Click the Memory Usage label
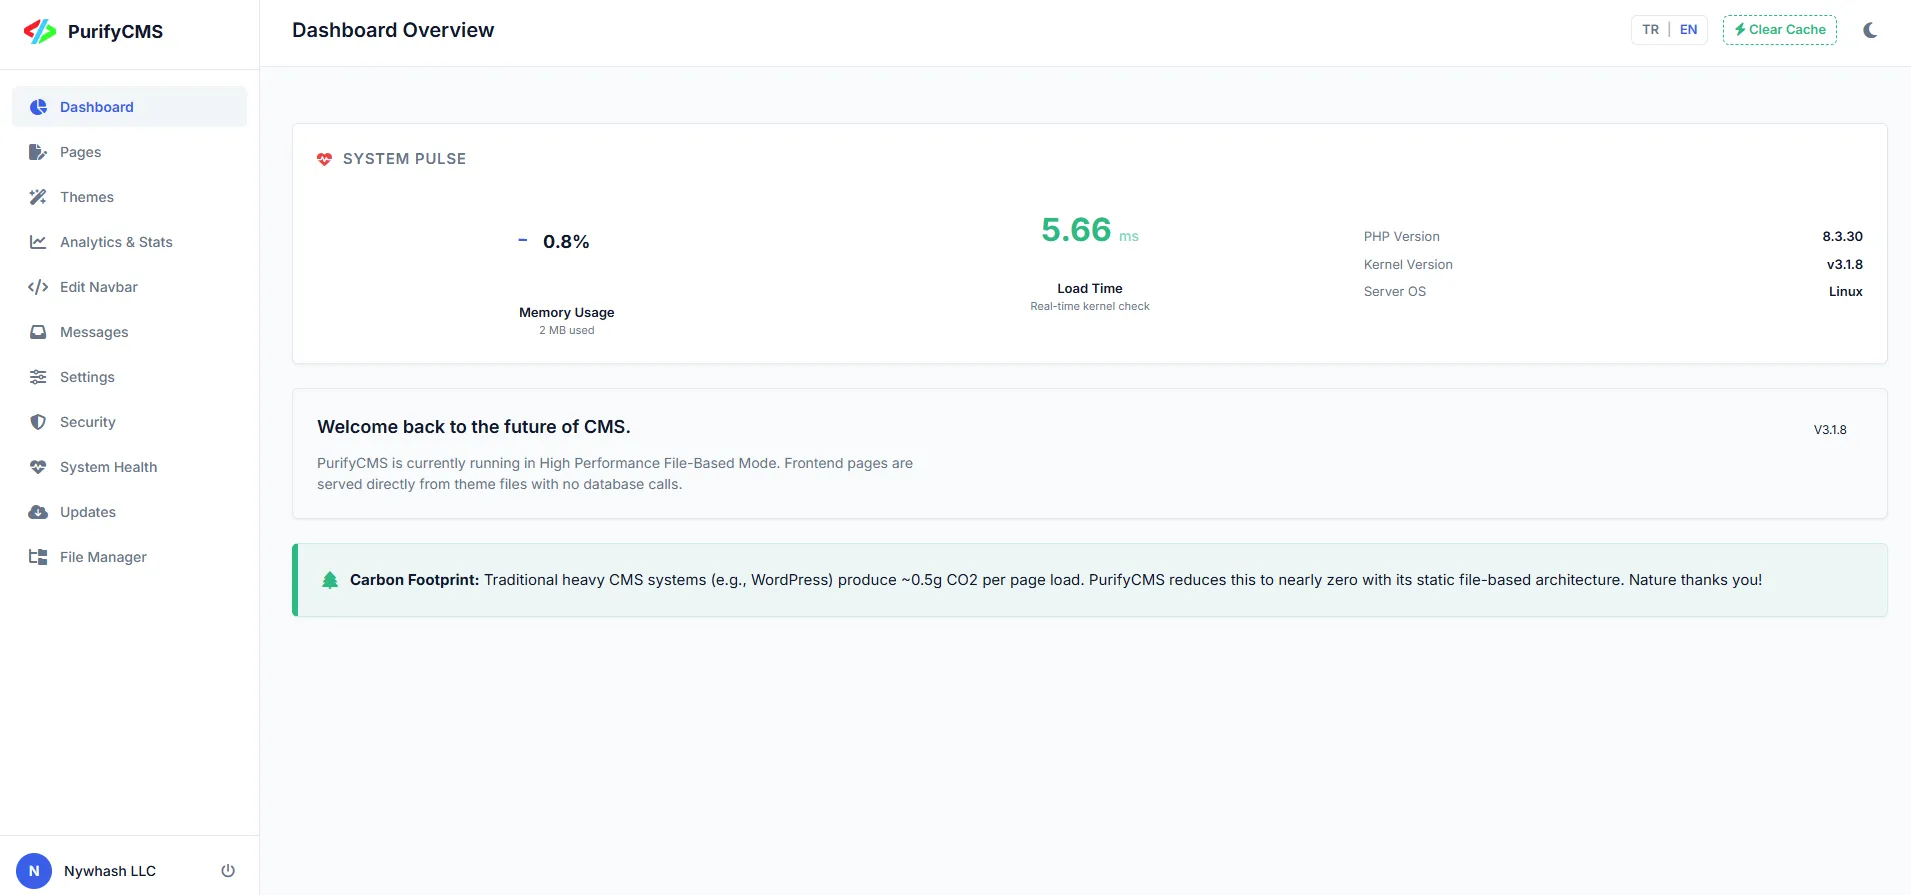The width and height of the screenshot is (1911, 895). [x=567, y=313]
